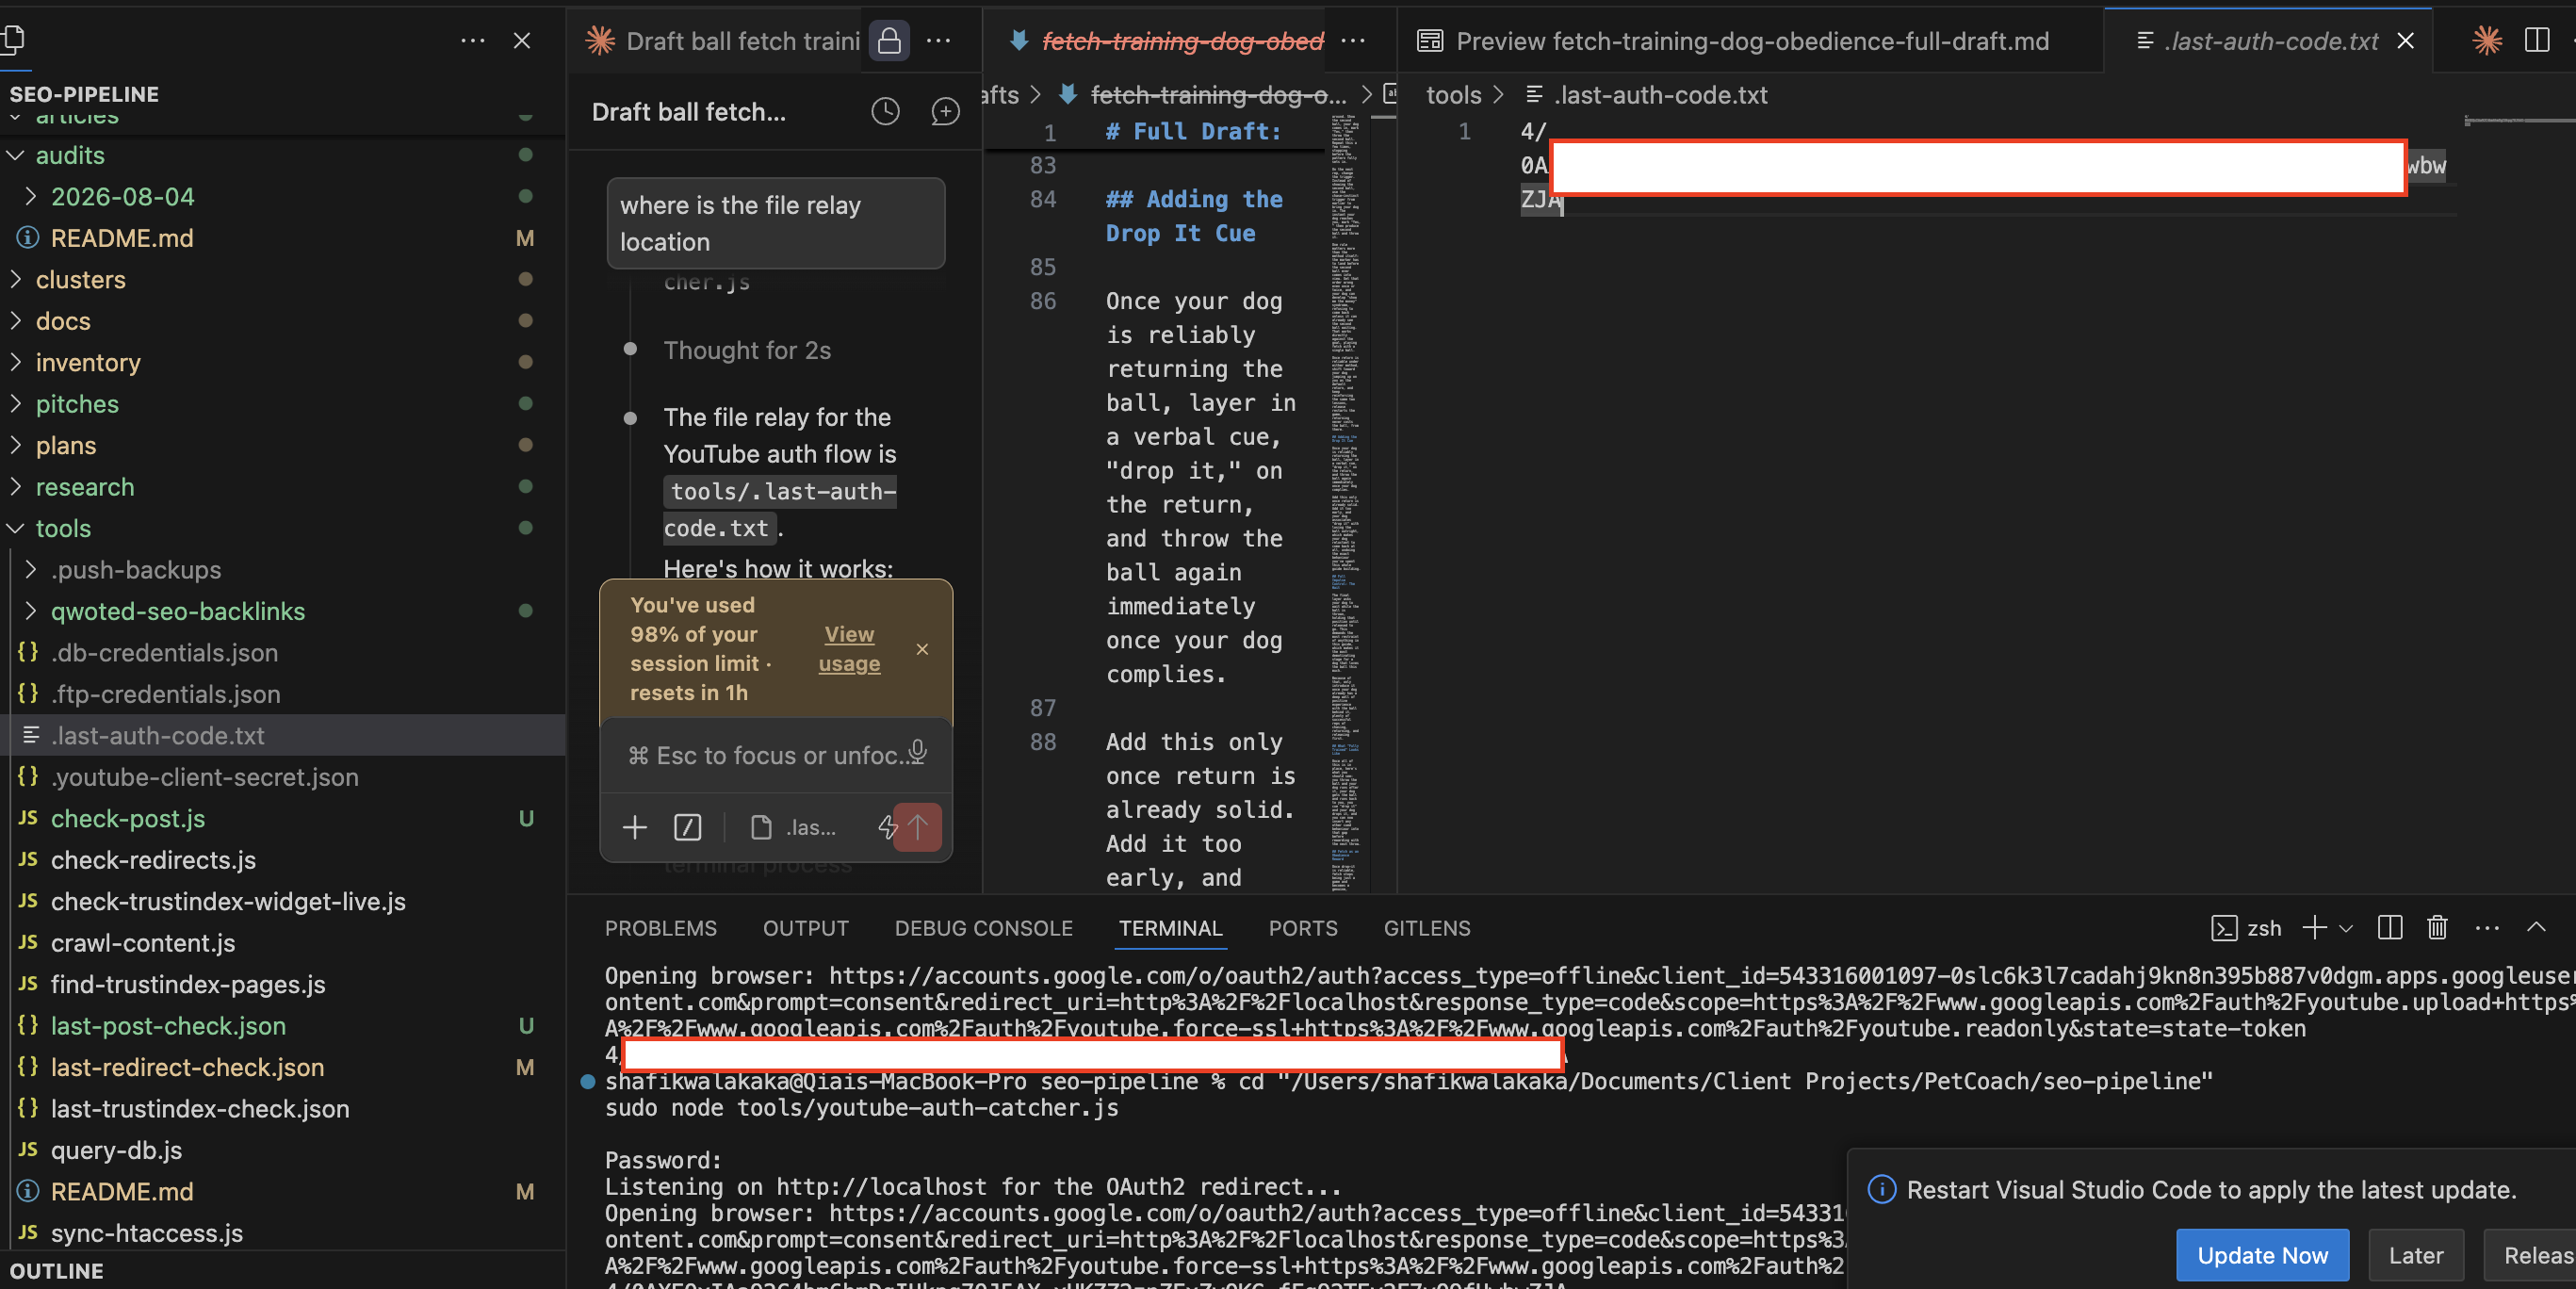Viewport: 2576px width, 1289px height.
Task: Start a new chat with plus bubble icon
Action: point(945,111)
